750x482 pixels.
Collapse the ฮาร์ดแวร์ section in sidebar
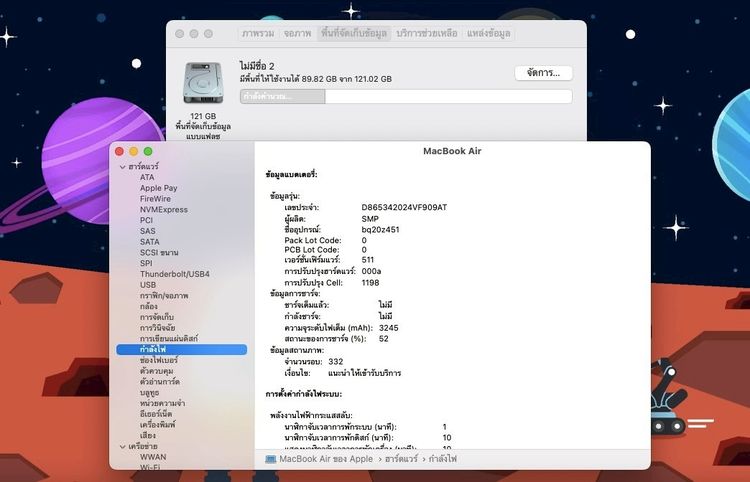click(x=122, y=167)
